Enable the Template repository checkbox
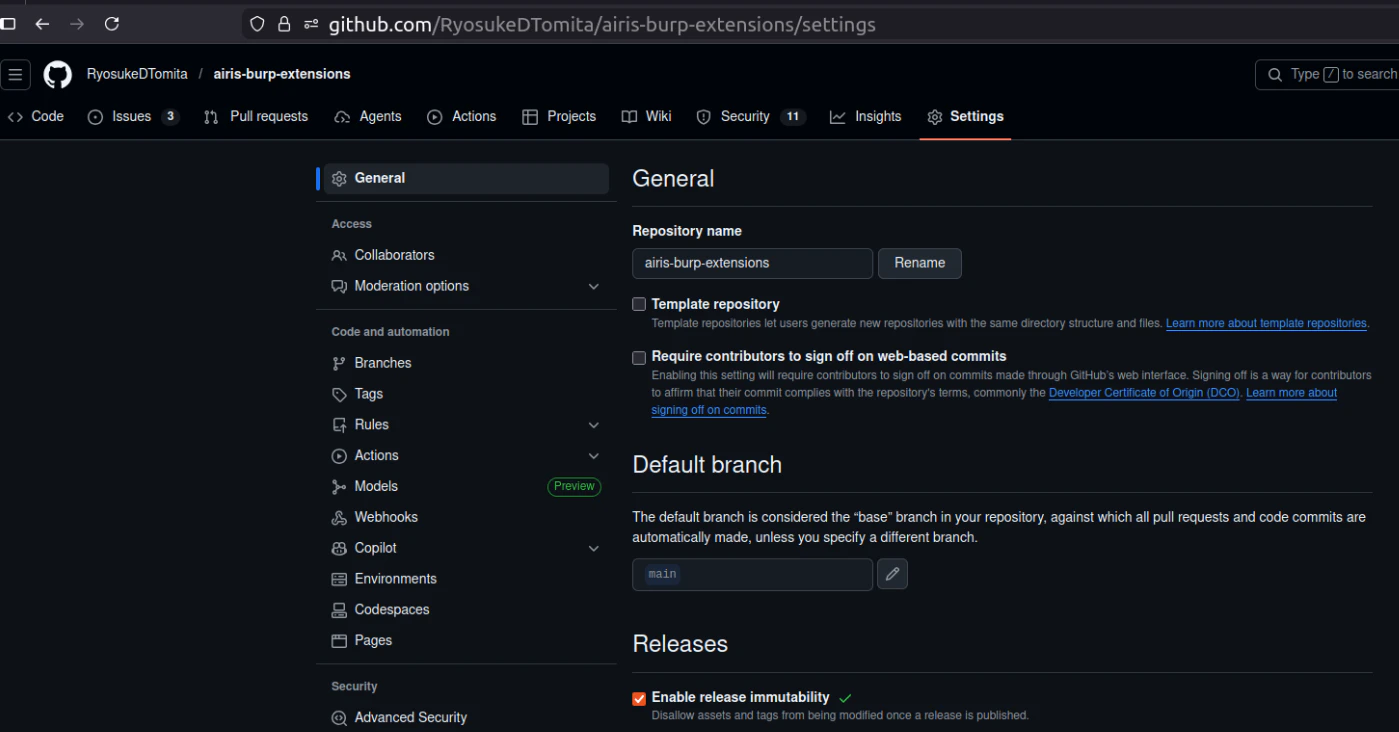This screenshot has width=1399, height=732. pyautogui.click(x=639, y=304)
